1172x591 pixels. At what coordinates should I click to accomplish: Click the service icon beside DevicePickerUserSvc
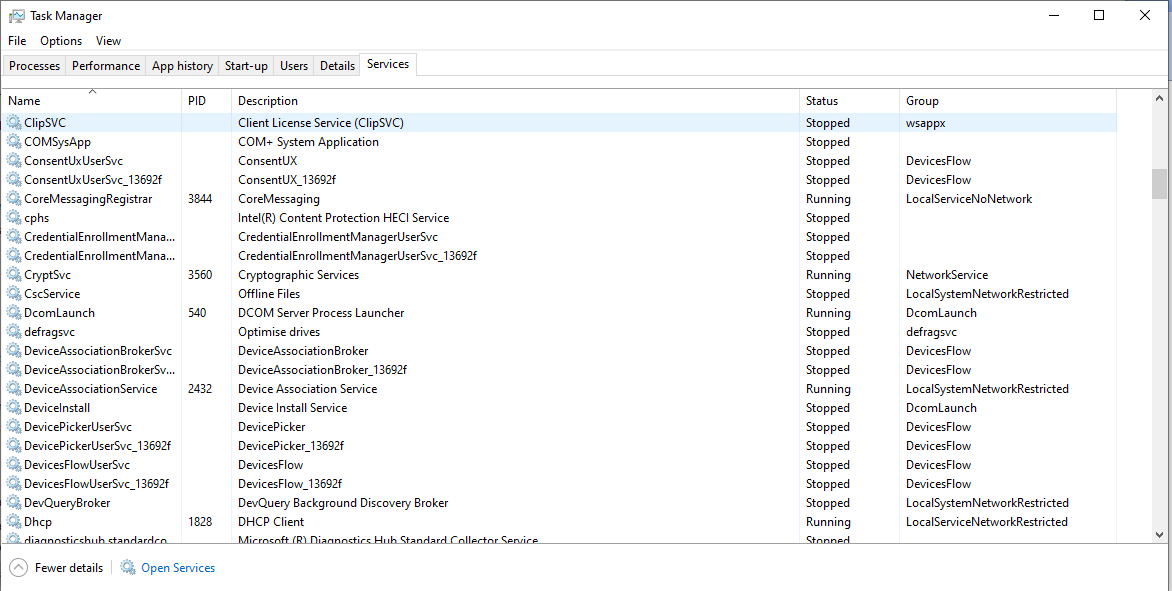(13, 427)
